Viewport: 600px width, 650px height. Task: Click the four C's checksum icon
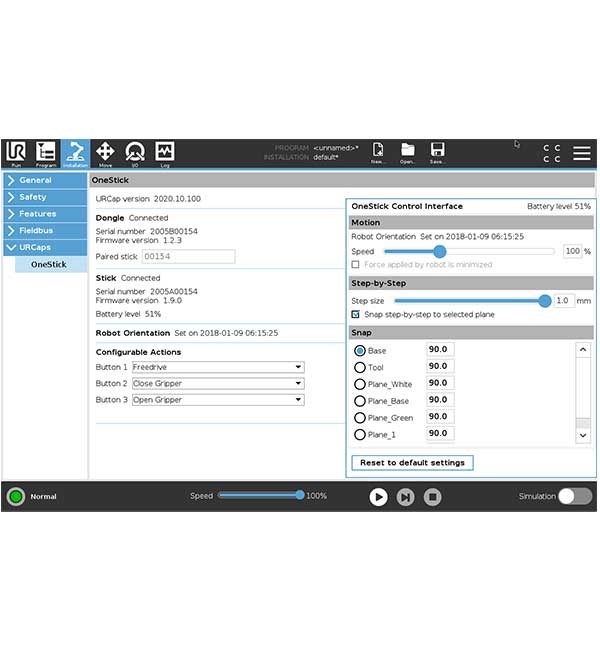click(x=552, y=153)
